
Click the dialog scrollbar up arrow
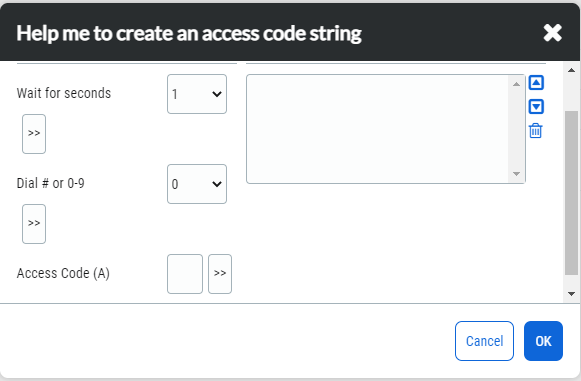point(571,70)
